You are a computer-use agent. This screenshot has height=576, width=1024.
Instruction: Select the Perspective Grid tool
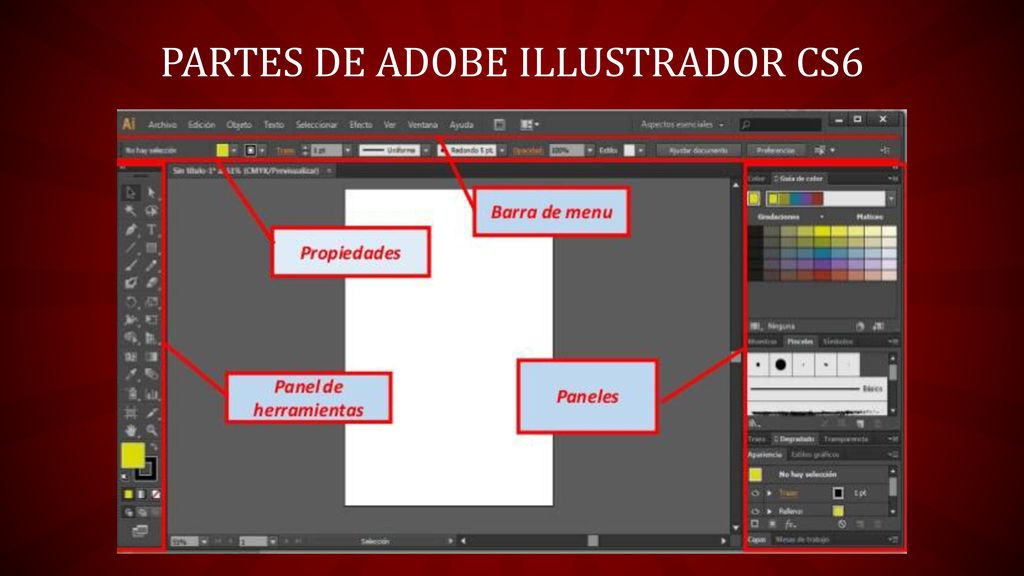152,338
